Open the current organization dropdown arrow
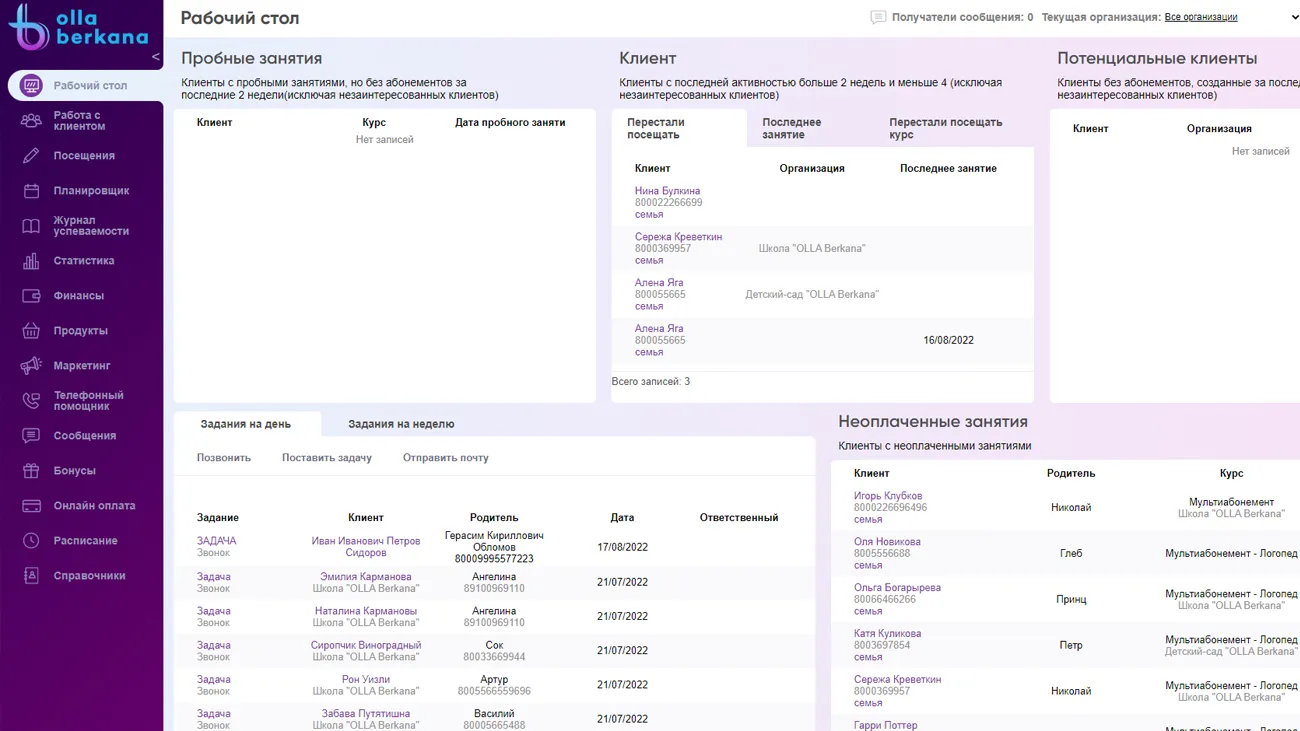Image resolution: width=1300 pixels, height=731 pixels. coord(1294,18)
